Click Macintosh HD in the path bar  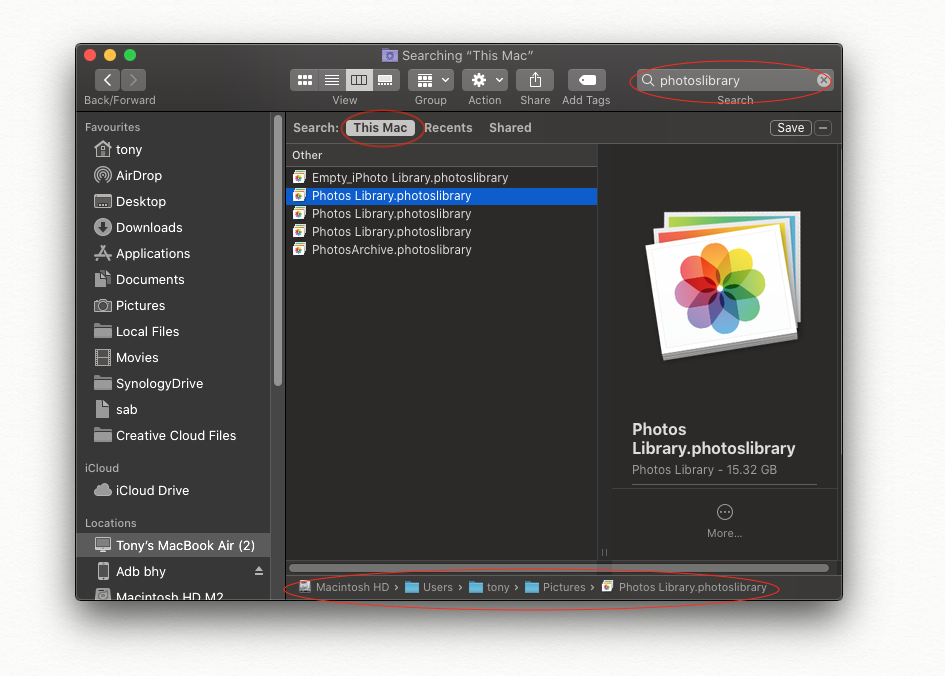[345, 587]
